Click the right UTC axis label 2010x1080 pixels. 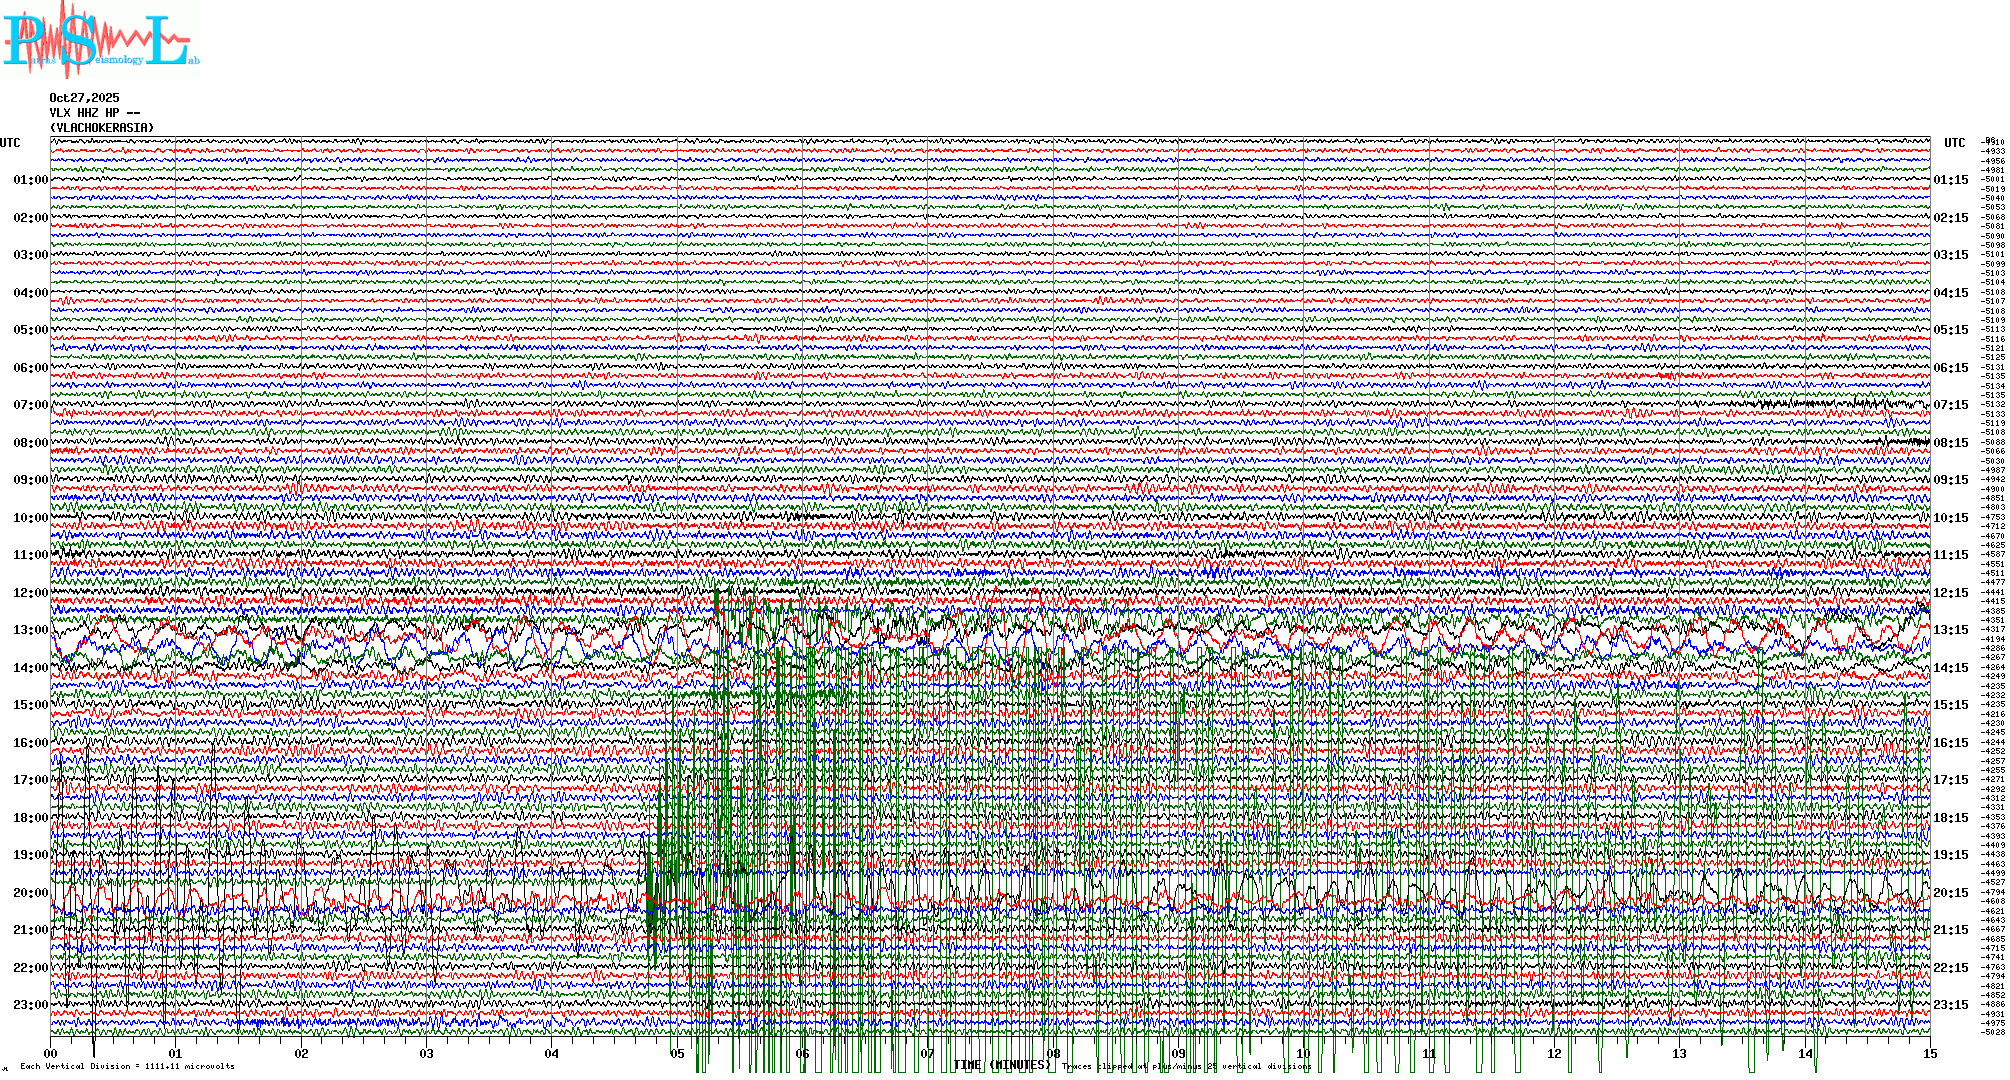coord(1954,143)
